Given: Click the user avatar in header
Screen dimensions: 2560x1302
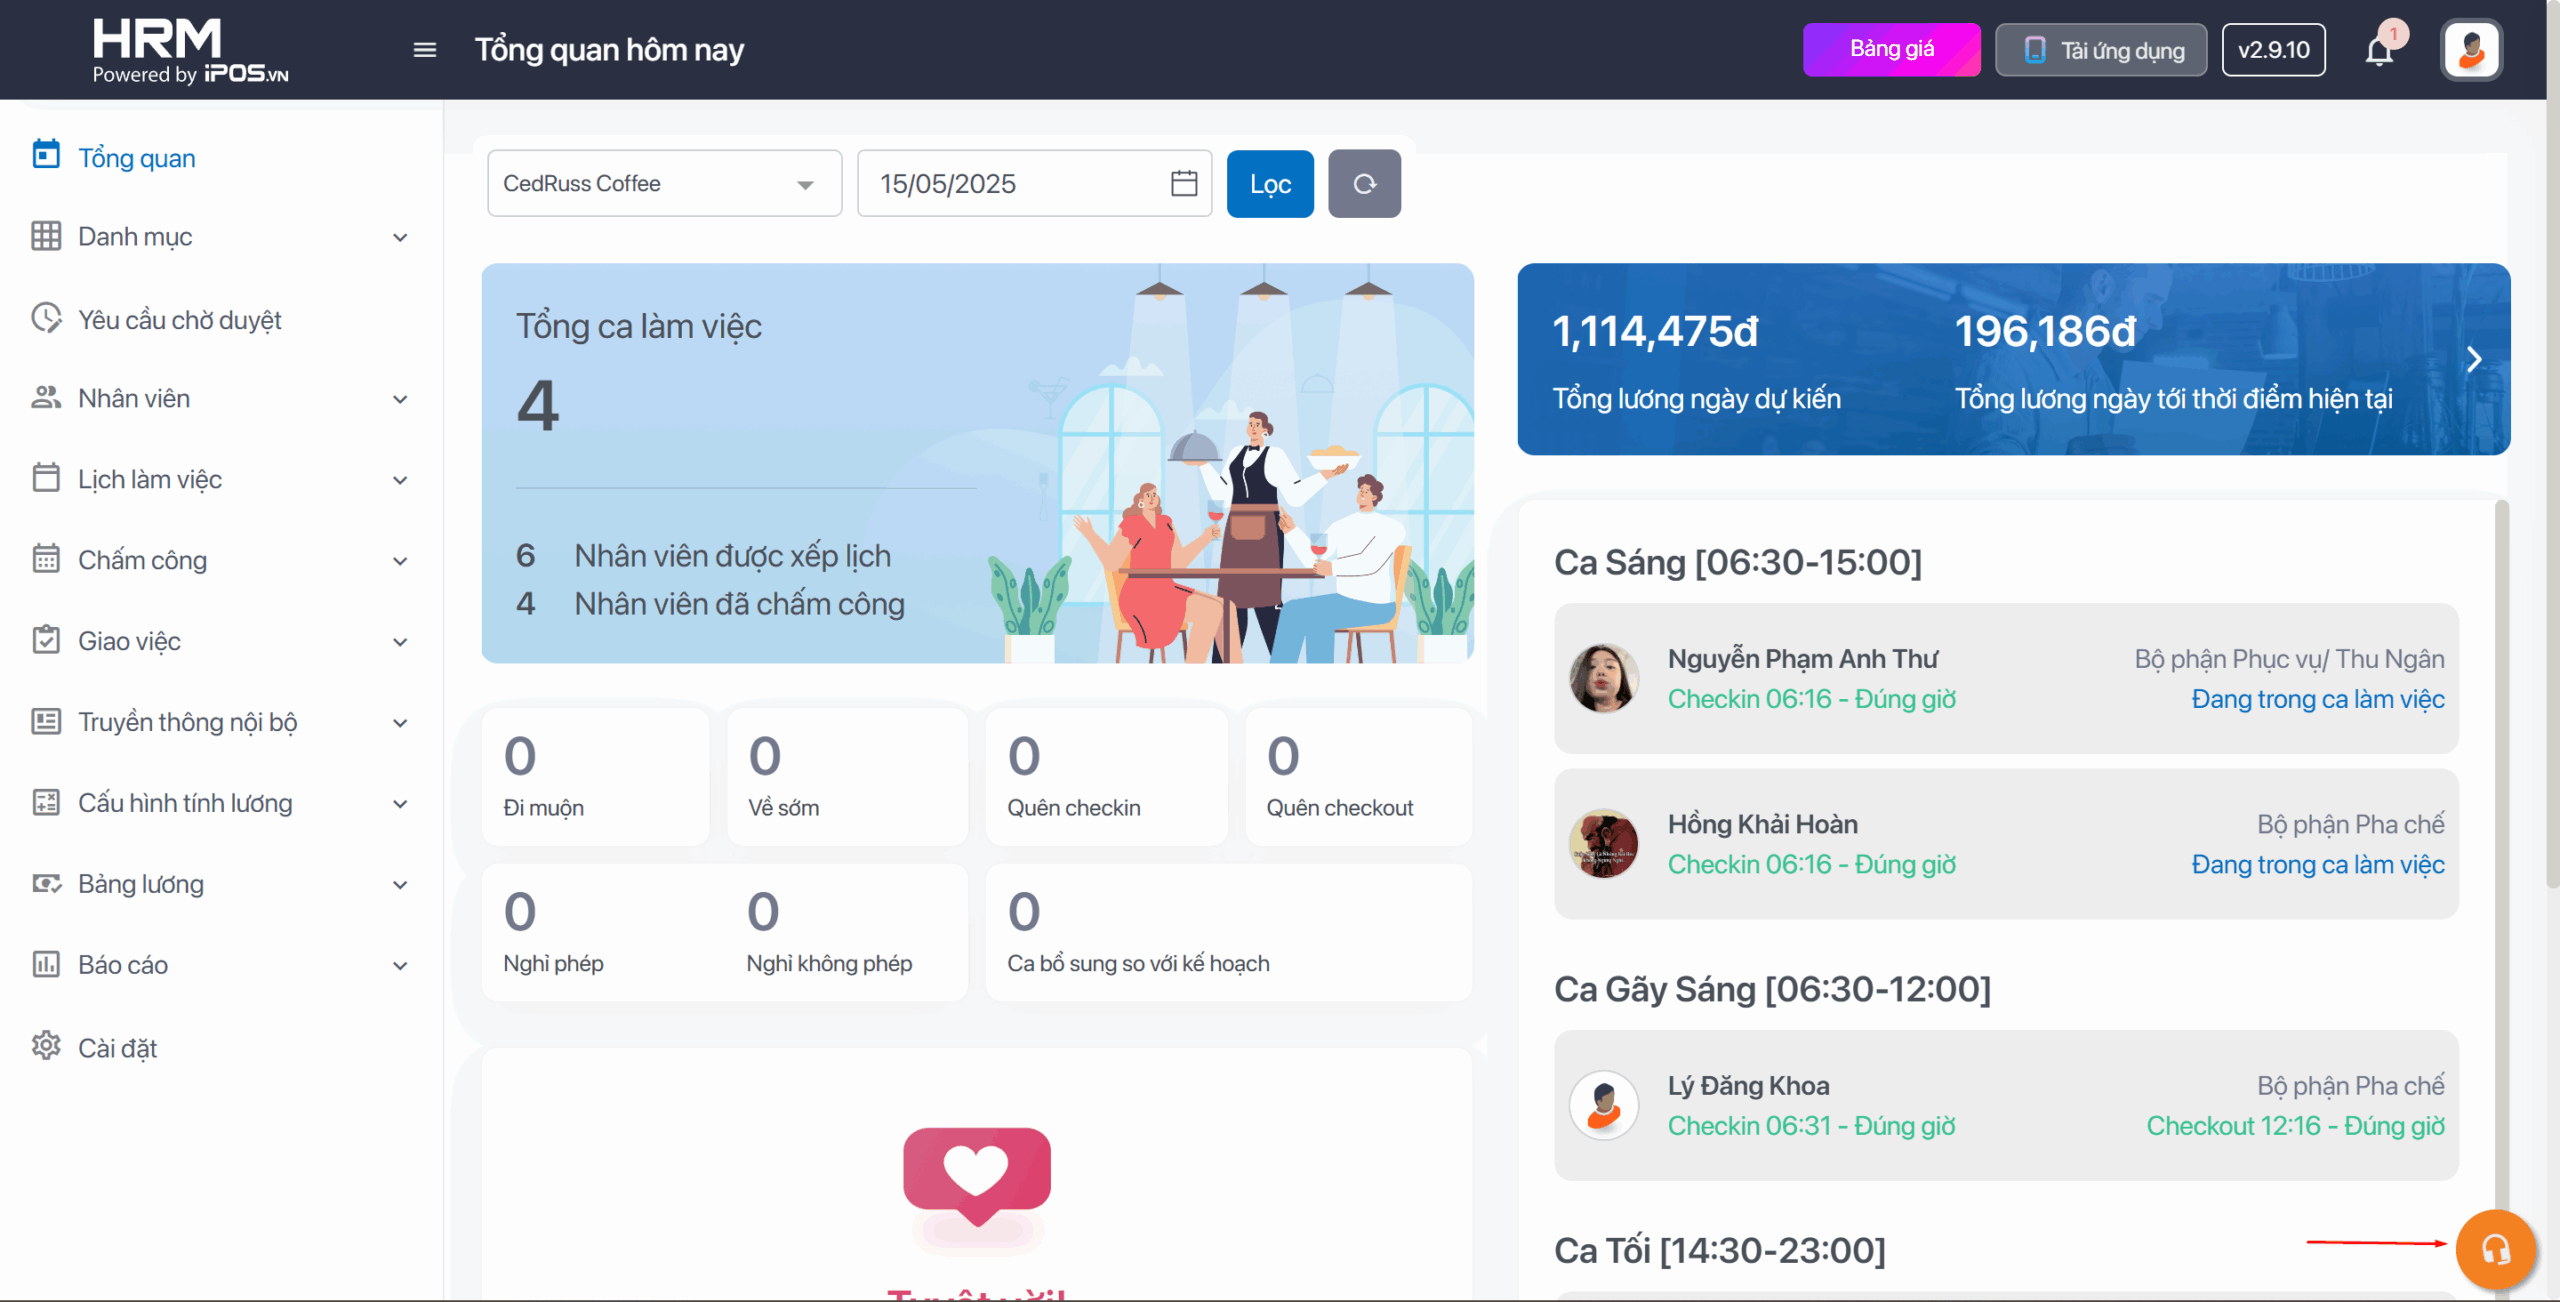Looking at the screenshot, I should click(x=2471, y=50).
